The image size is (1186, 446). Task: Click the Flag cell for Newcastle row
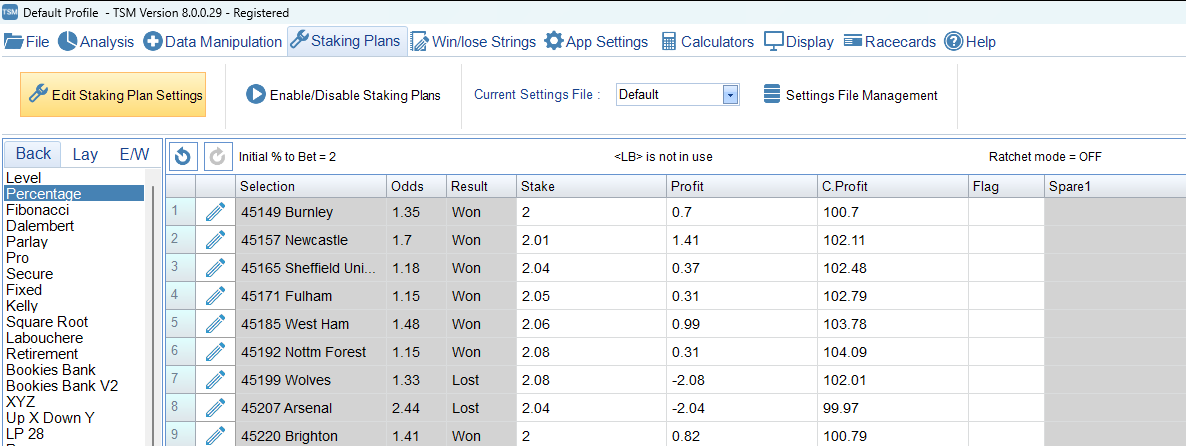click(x=1005, y=240)
